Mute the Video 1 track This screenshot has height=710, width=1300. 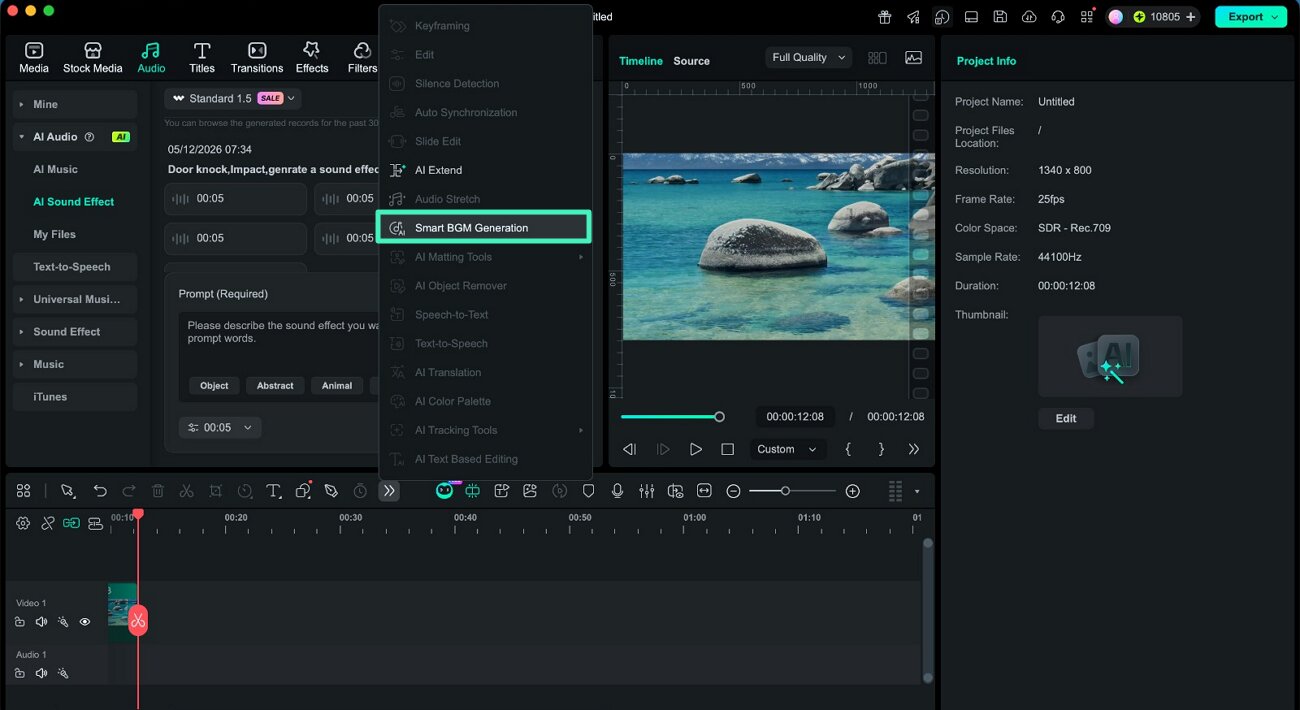[41, 622]
